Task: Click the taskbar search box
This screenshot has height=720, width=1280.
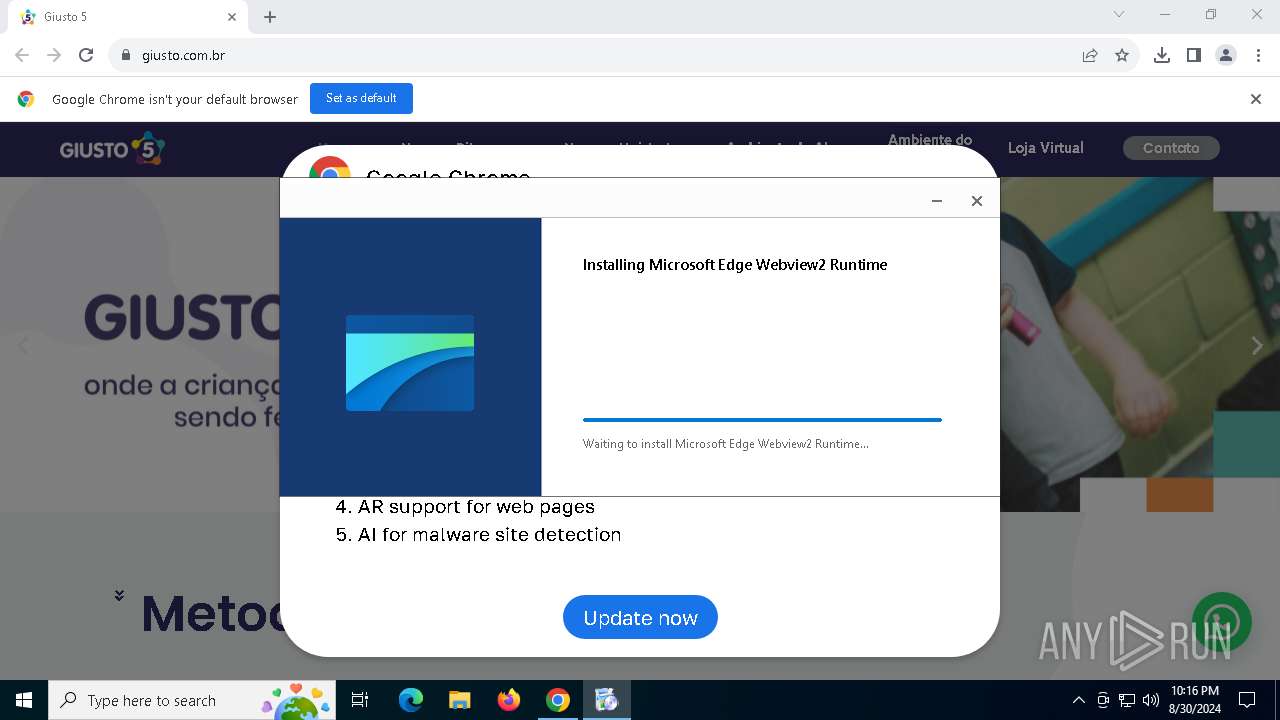Action: pos(192,700)
